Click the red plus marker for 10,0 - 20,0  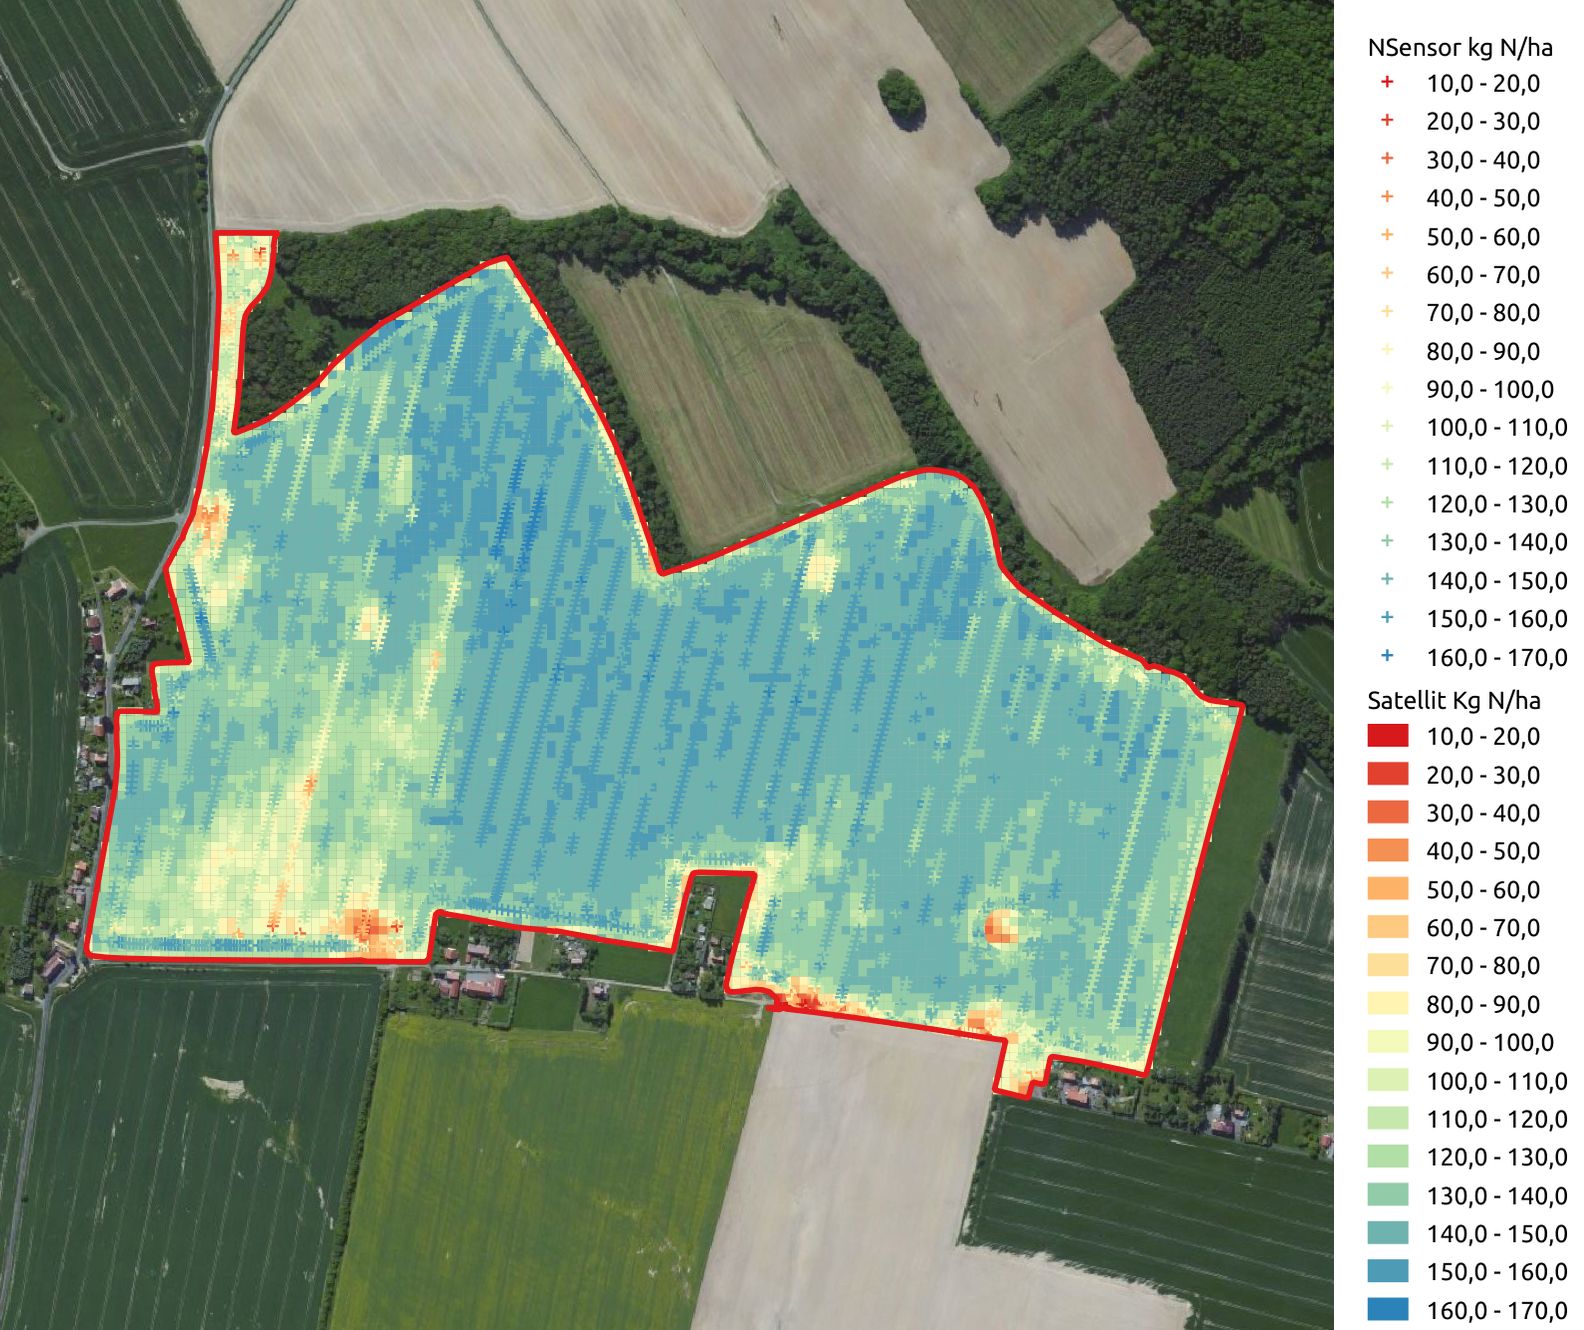[x=1387, y=83]
